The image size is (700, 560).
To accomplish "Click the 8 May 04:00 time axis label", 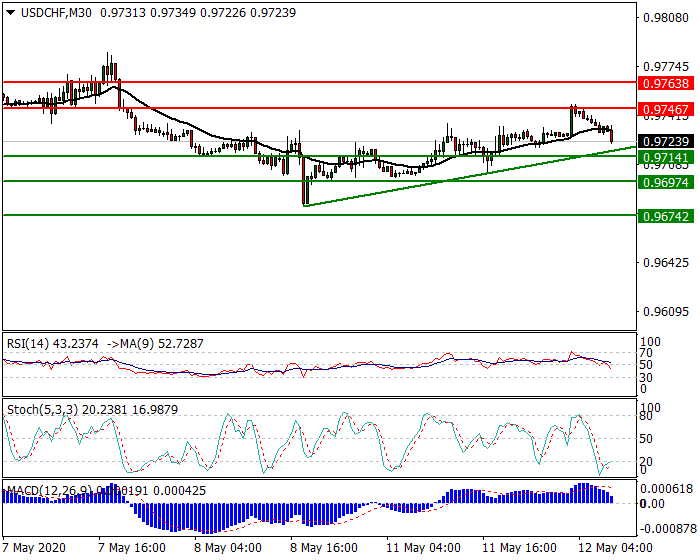I will (x=228, y=547).
